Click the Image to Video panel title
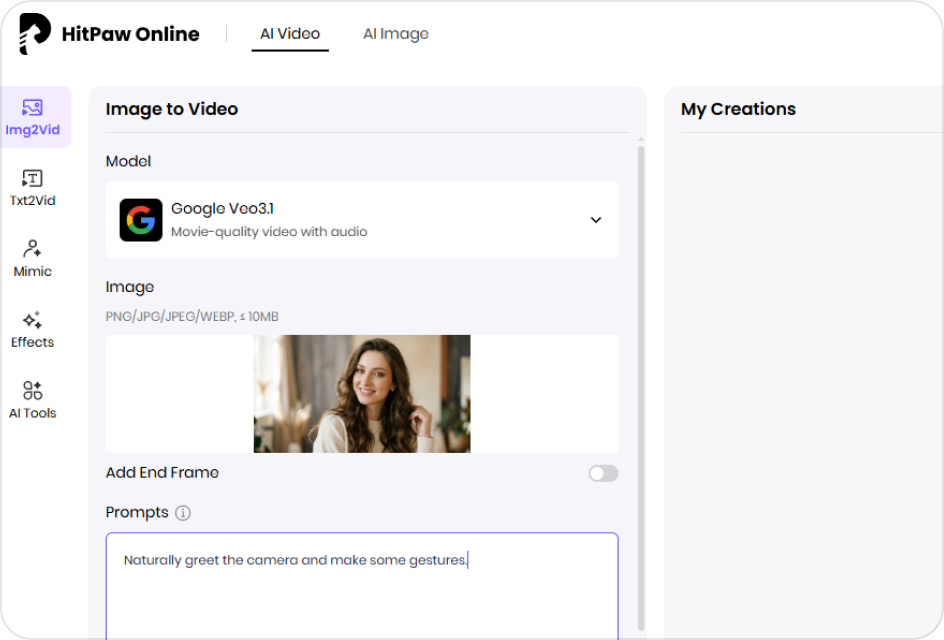Image resolution: width=944 pixels, height=640 pixels. tap(172, 109)
